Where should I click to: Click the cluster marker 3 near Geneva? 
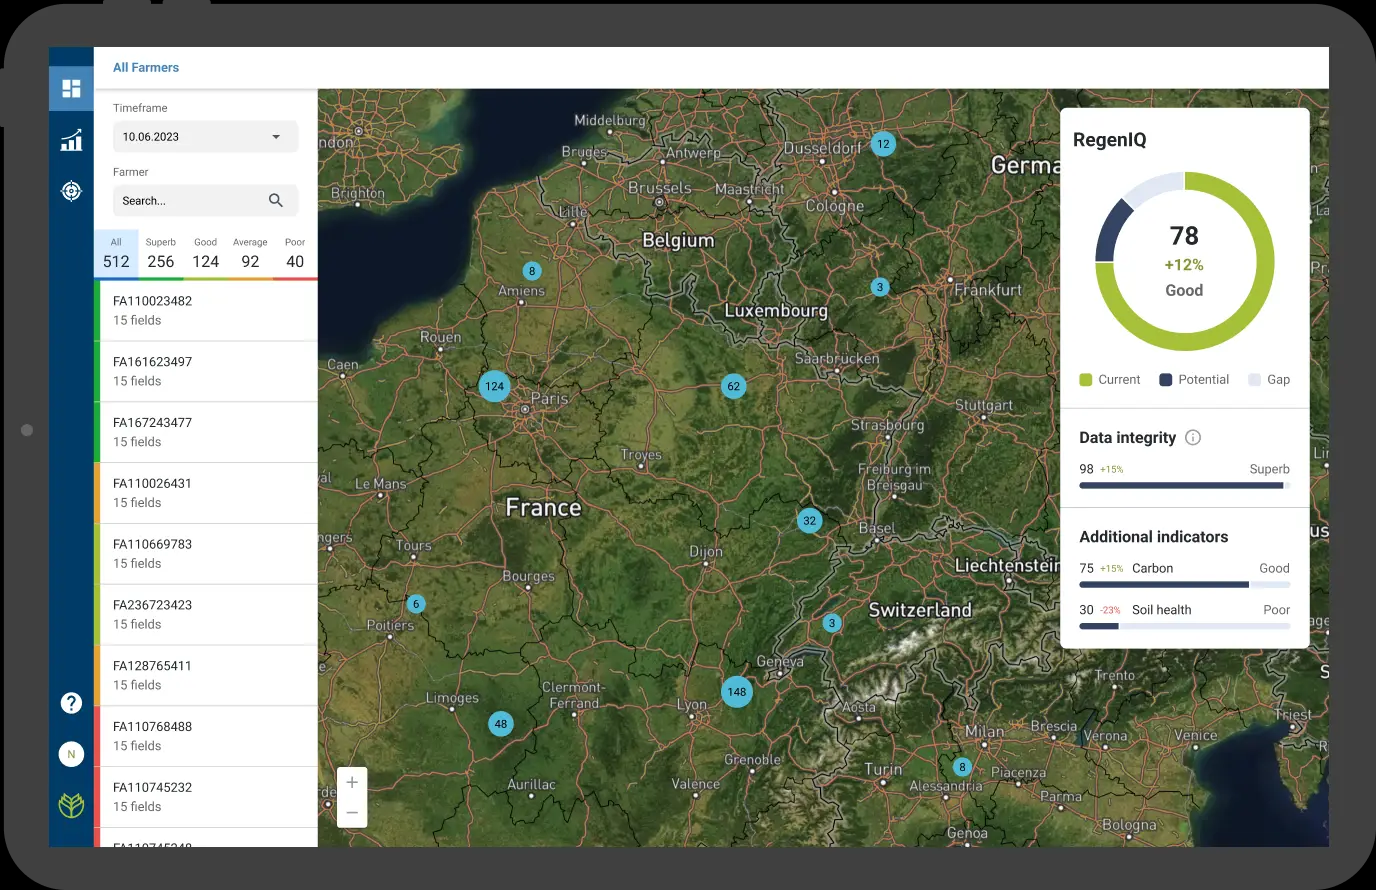832,623
